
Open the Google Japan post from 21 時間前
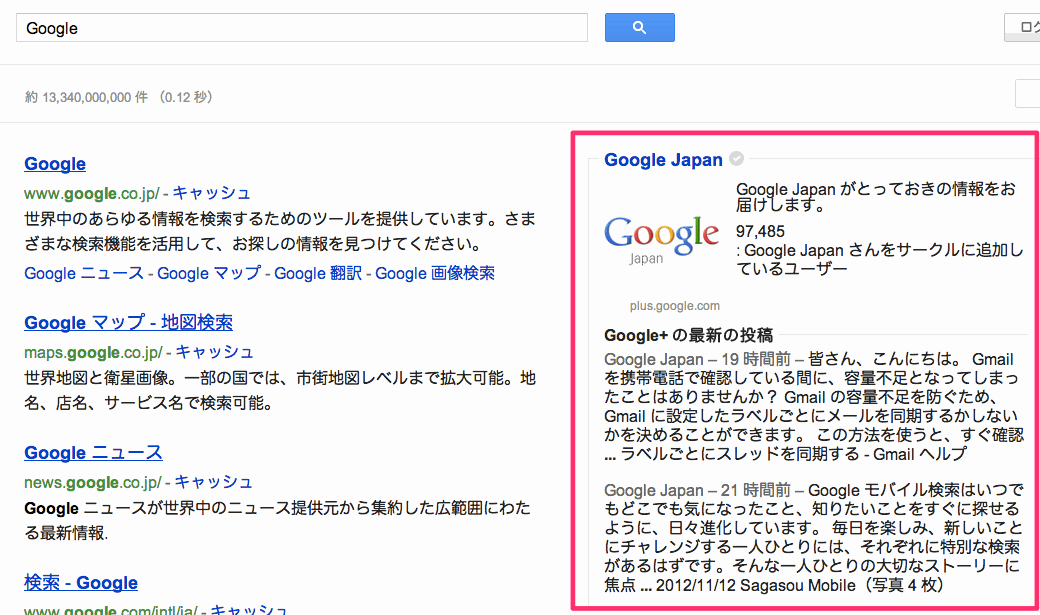[x=697, y=490]
